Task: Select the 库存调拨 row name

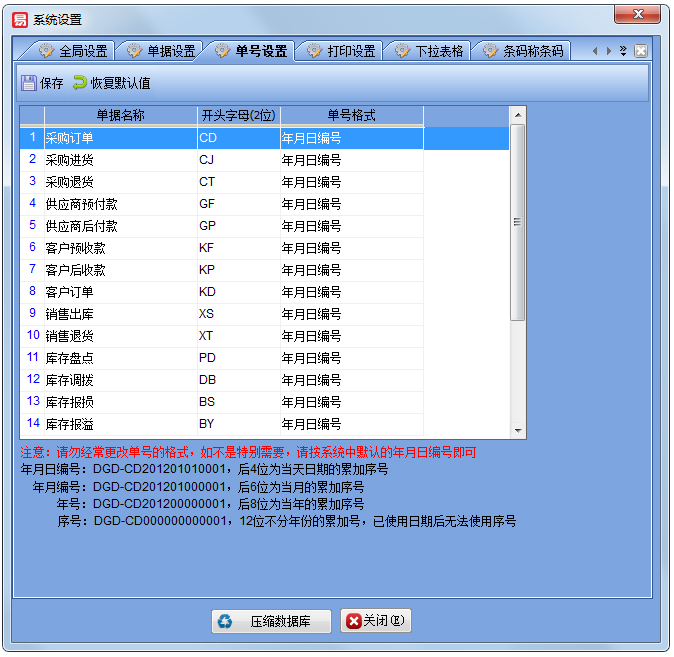Action: [x=70, y=380]
